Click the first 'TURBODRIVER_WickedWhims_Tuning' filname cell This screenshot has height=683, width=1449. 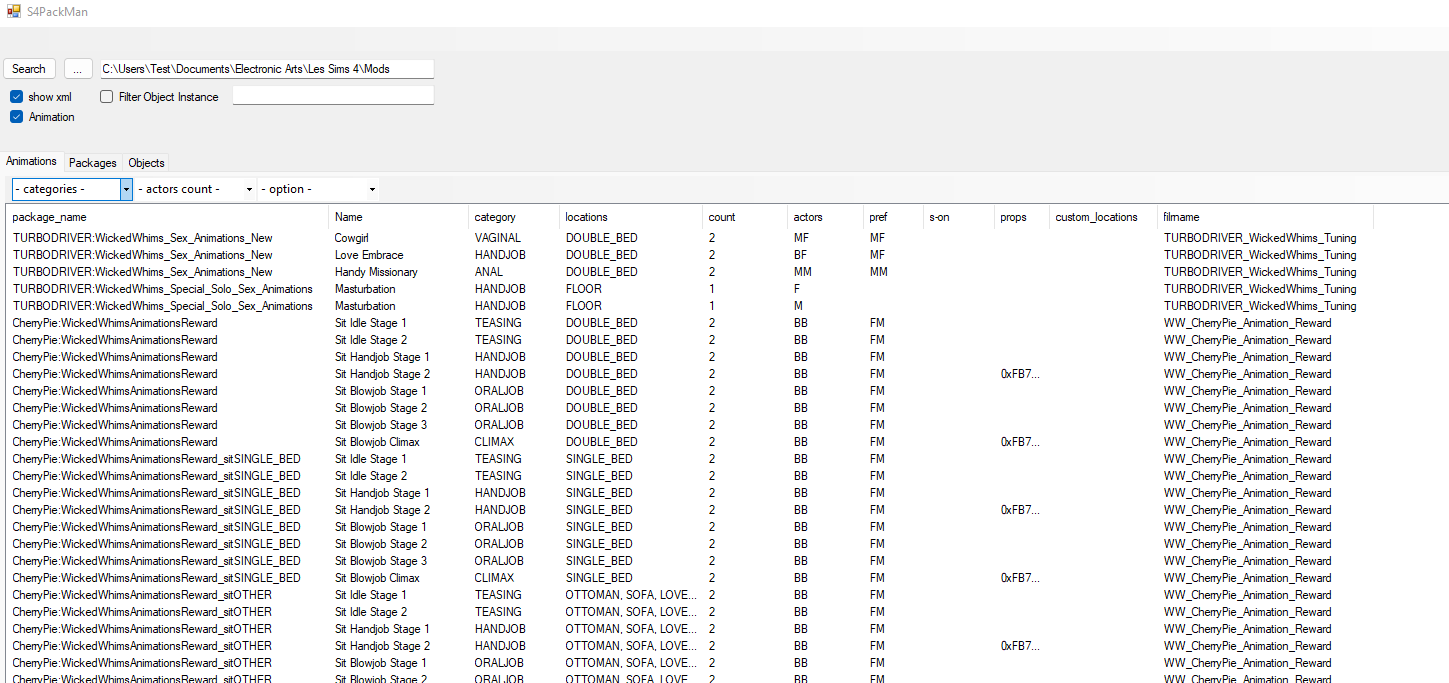tap(1260, 238)
